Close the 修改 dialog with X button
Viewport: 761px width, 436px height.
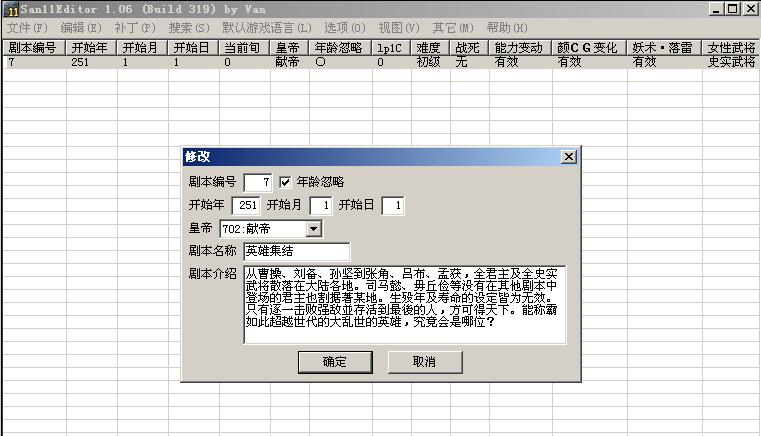click(568, 157)
